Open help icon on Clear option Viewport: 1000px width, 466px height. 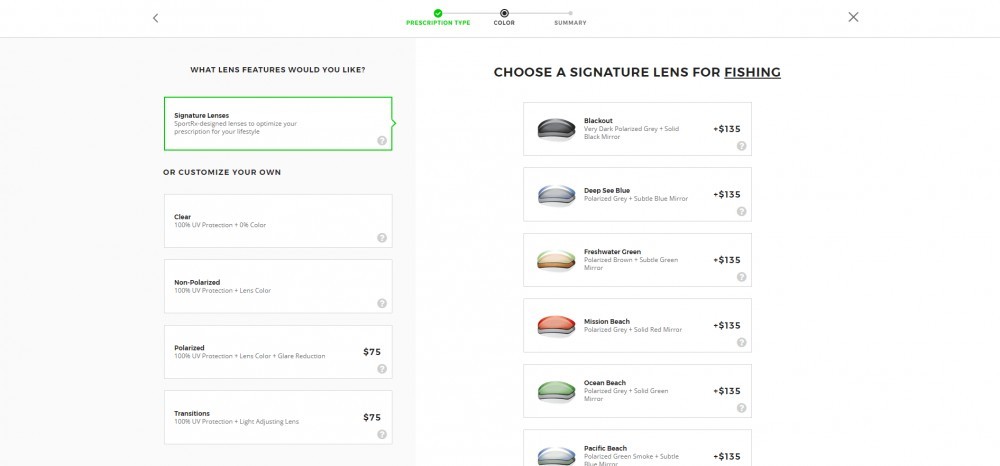381,238
